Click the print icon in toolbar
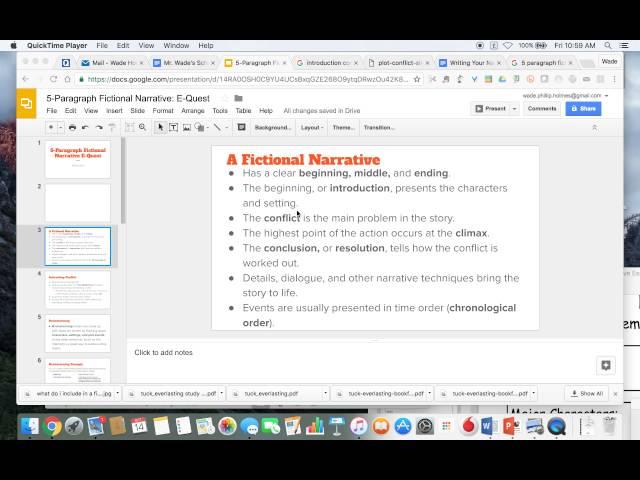This screenshot has height=480, width=640. [72, 127]
